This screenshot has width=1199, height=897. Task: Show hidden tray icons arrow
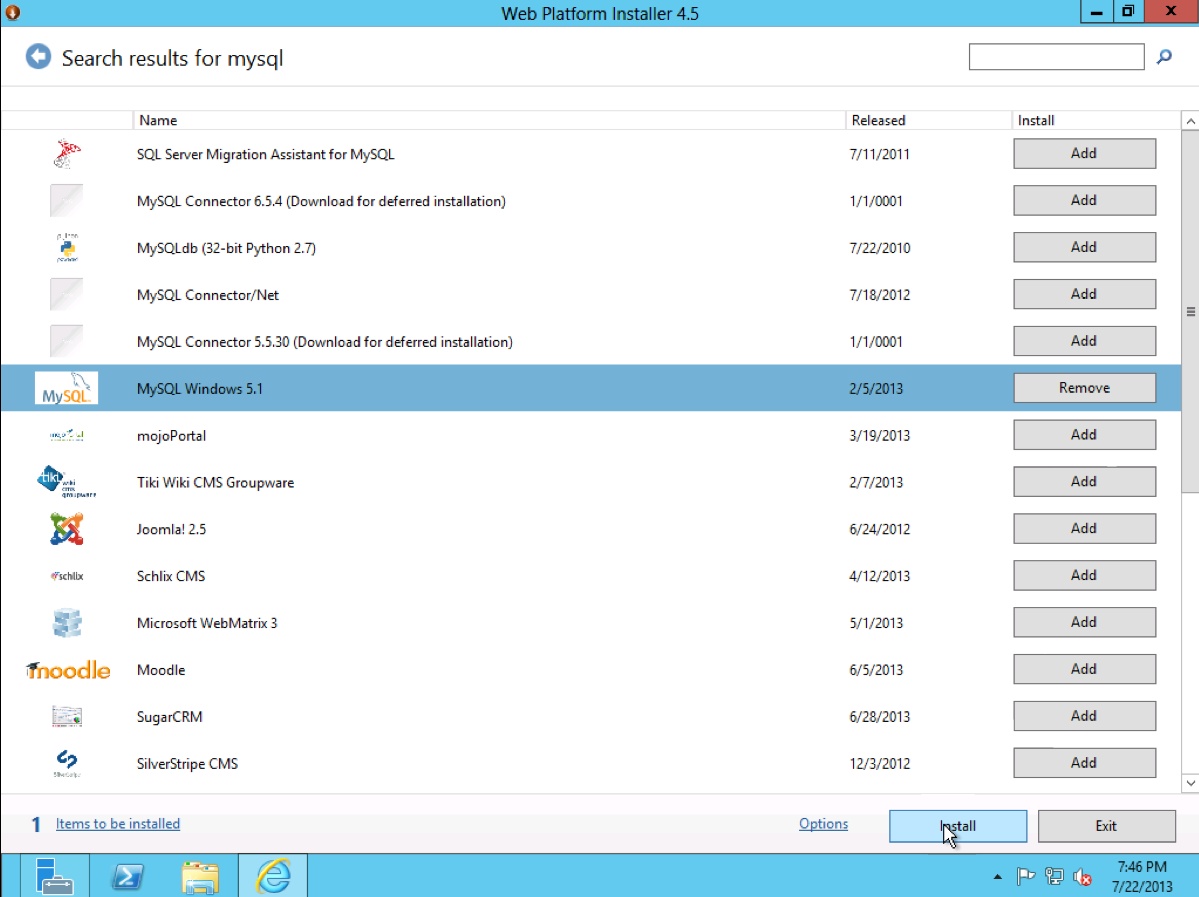(997, 876)
